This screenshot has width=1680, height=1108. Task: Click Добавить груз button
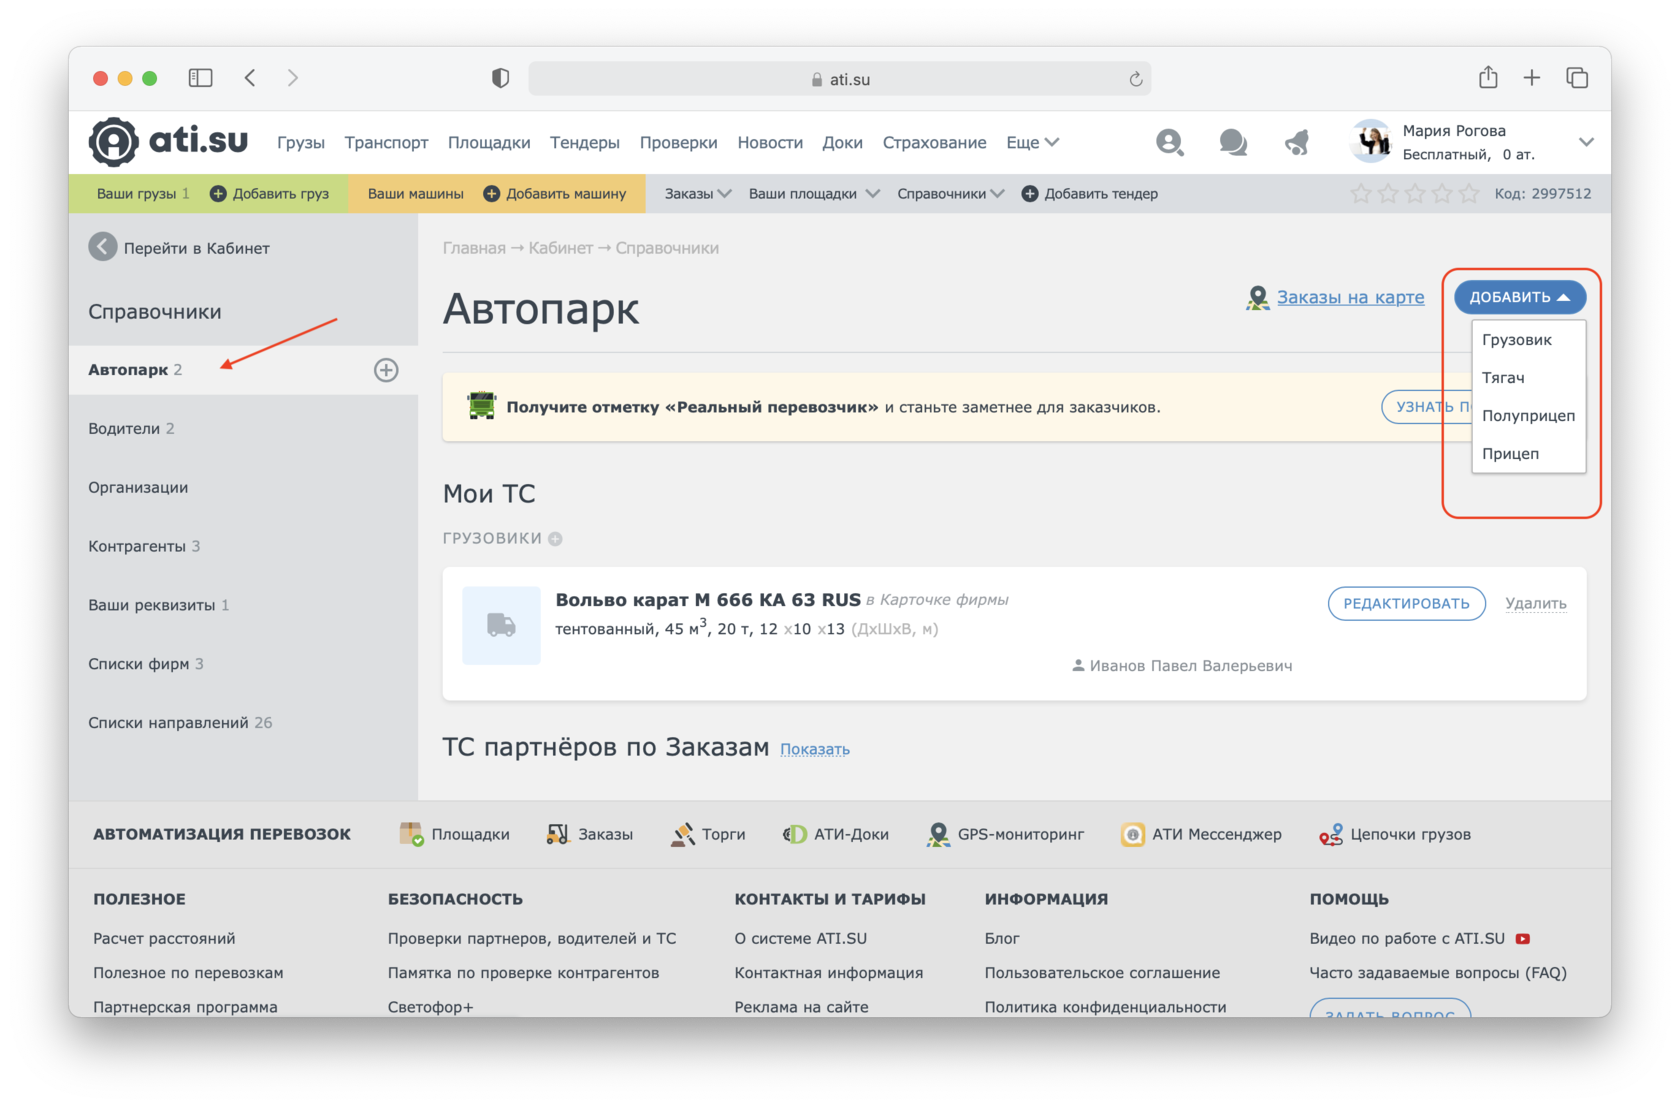click(x=269, y=193)
